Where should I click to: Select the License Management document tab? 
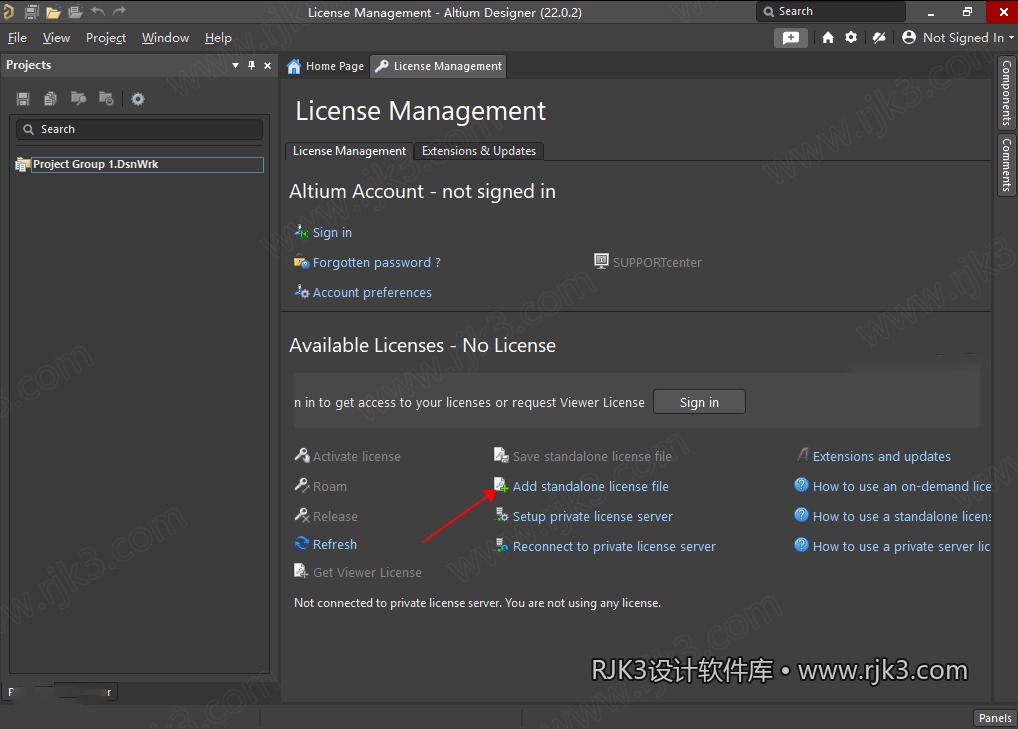click(x=438, y=66)
